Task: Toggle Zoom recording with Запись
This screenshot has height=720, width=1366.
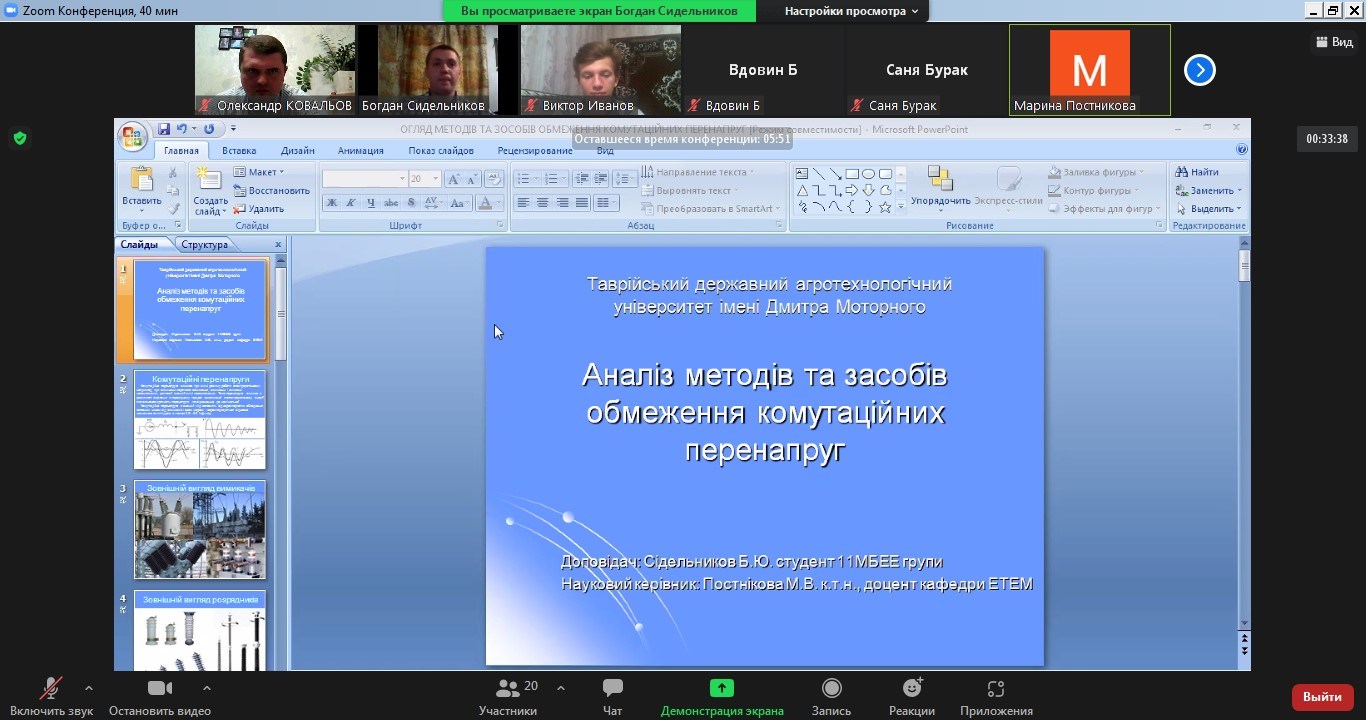Action: coord(831,697)
